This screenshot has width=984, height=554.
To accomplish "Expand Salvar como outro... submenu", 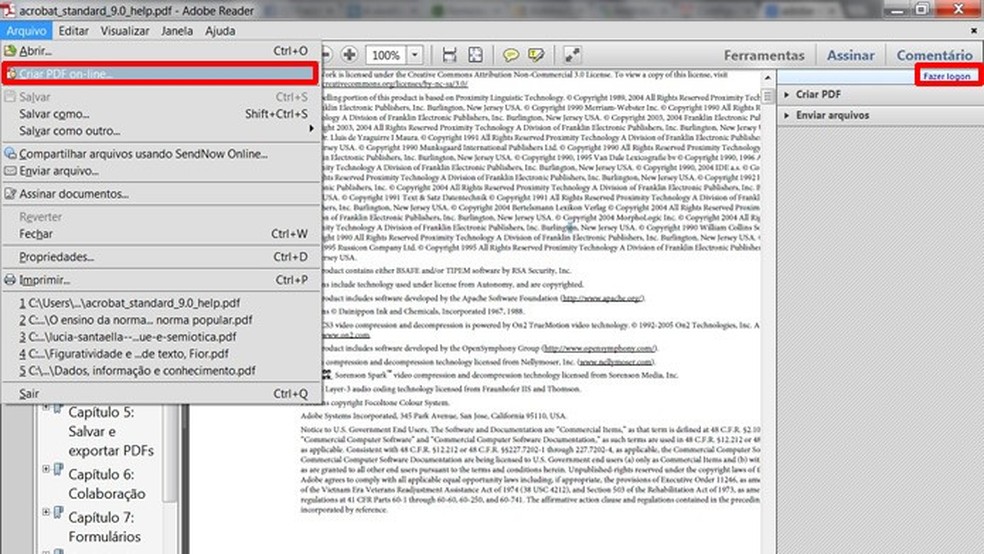I will click(x=161, y=131).
